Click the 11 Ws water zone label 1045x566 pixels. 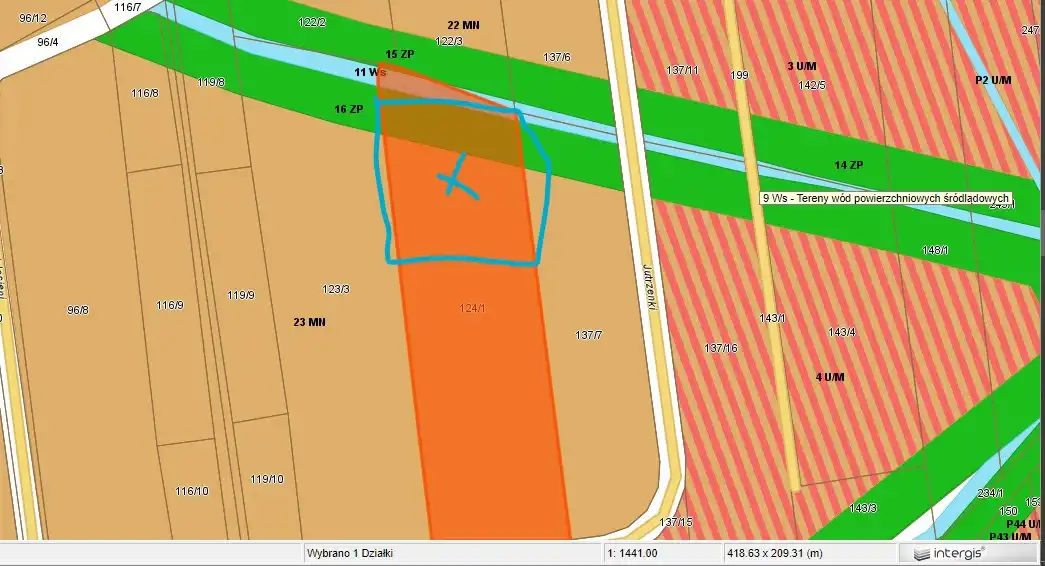(370, 73)
